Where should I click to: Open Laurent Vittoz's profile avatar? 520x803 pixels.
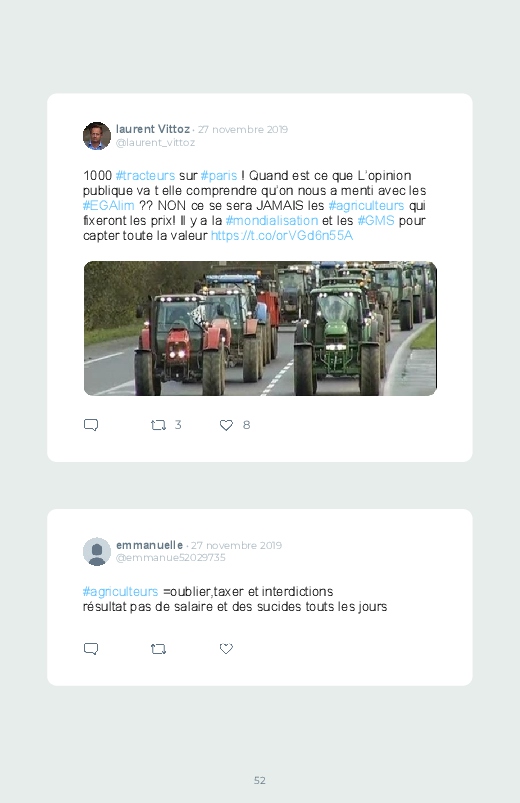click(x=97, y=136)
